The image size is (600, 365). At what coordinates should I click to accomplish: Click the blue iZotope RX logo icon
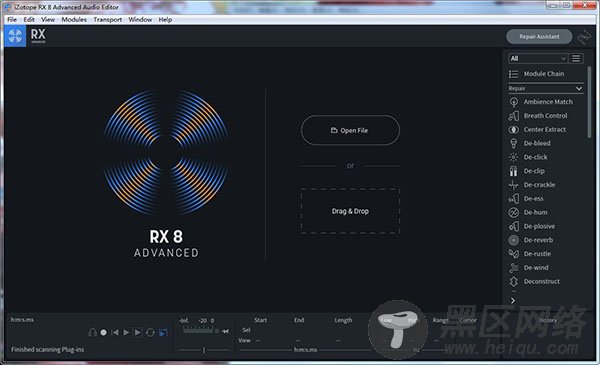click(15, 36)
